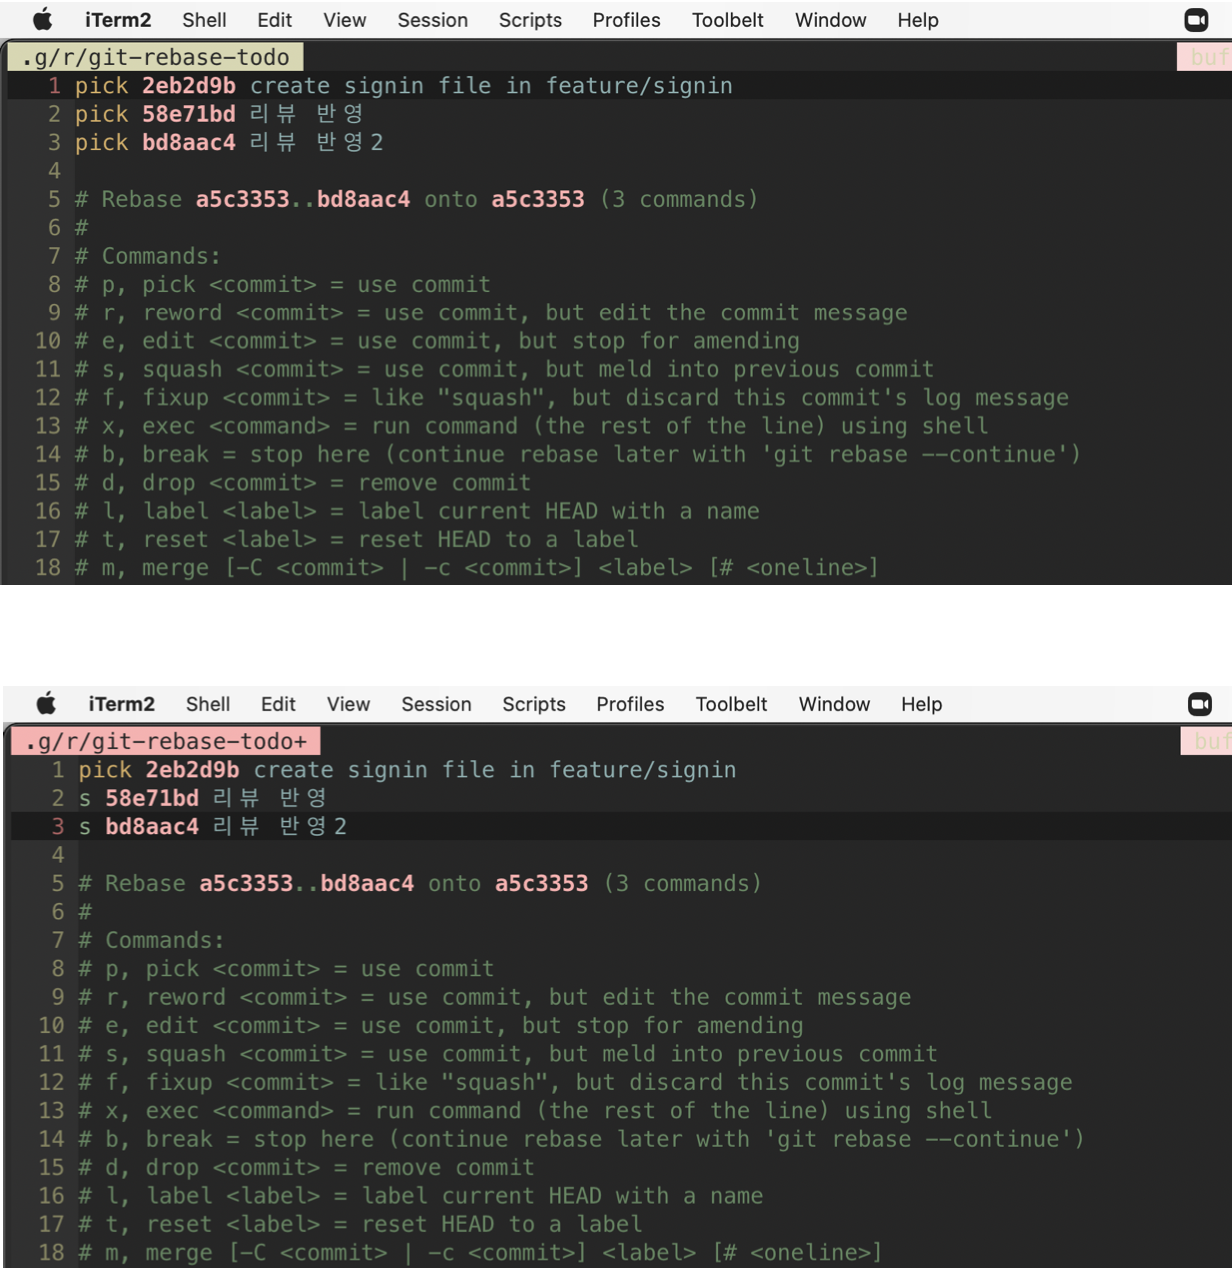Click the 'reword <commit>' comment in upper editor
Viewport: 1232px width, 1274px height.
[491, 313]
